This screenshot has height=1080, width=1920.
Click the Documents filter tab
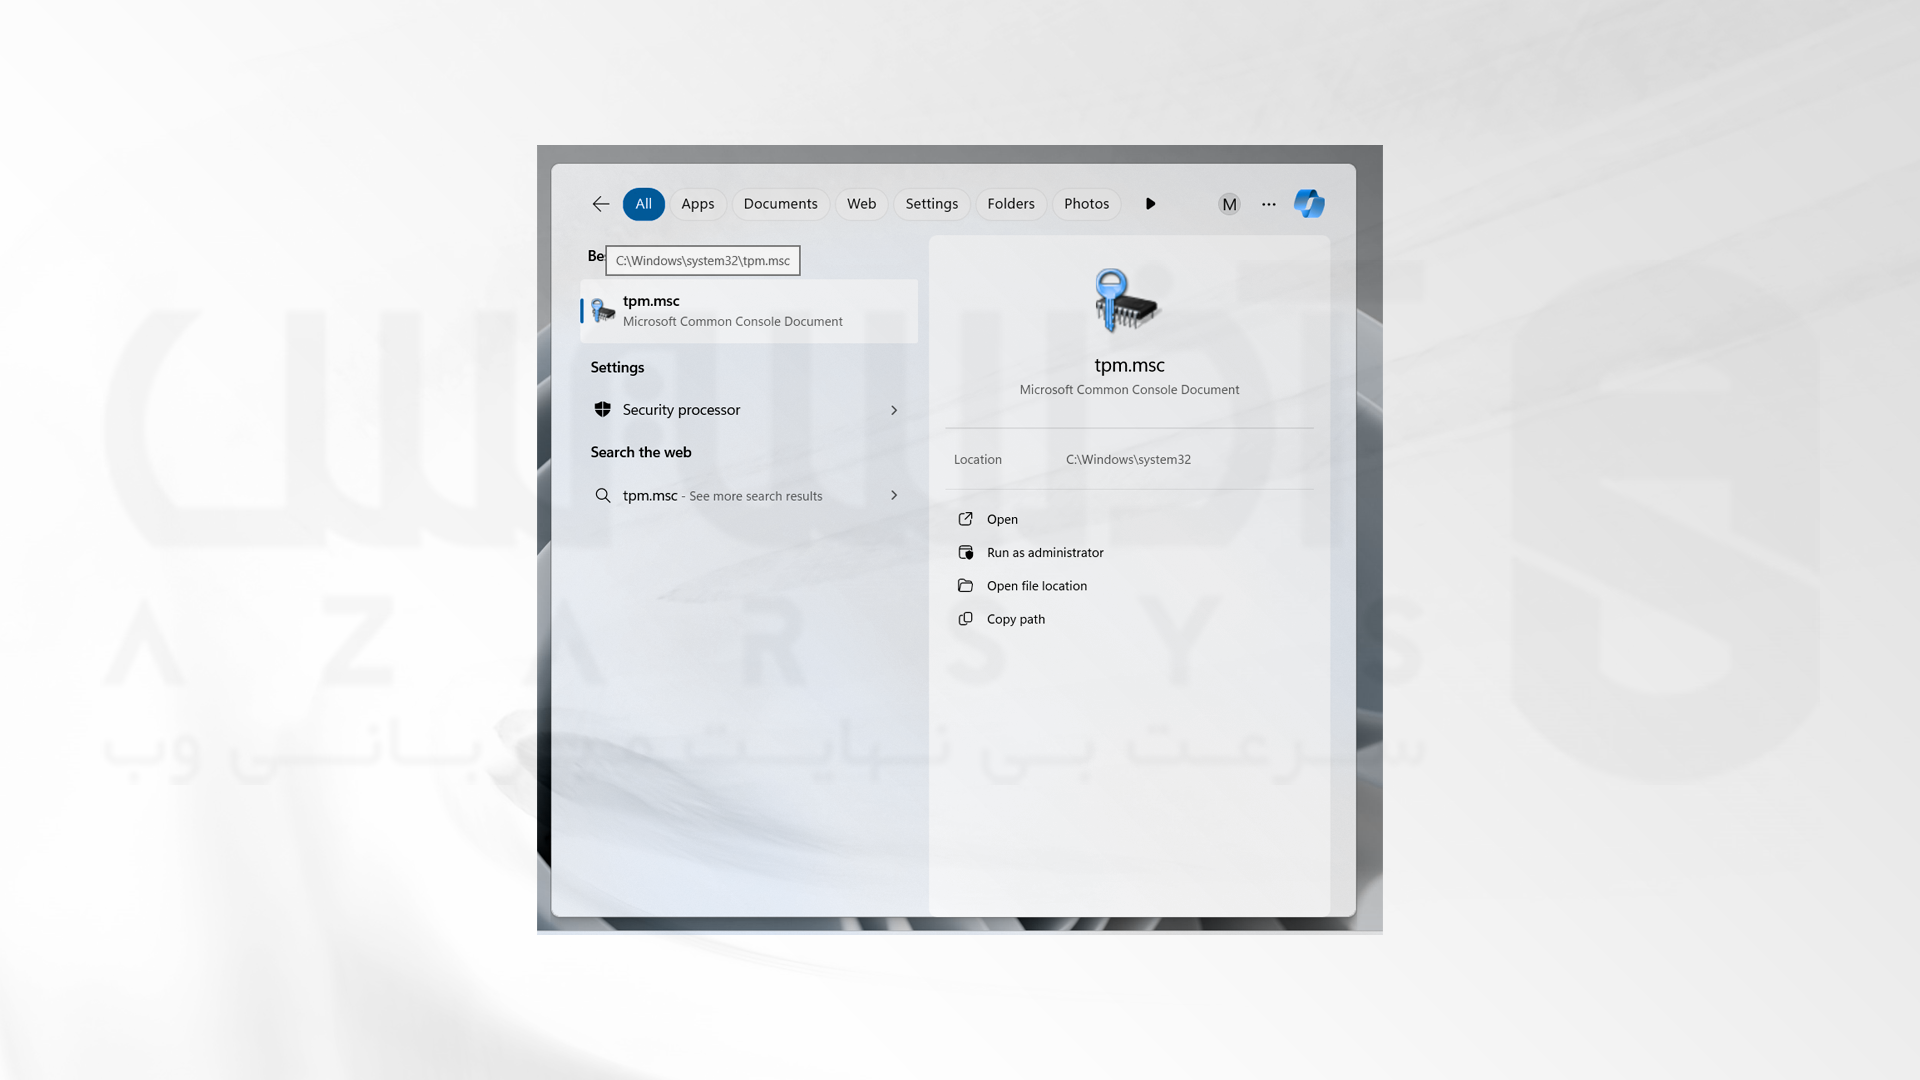[x=779, y=203]
